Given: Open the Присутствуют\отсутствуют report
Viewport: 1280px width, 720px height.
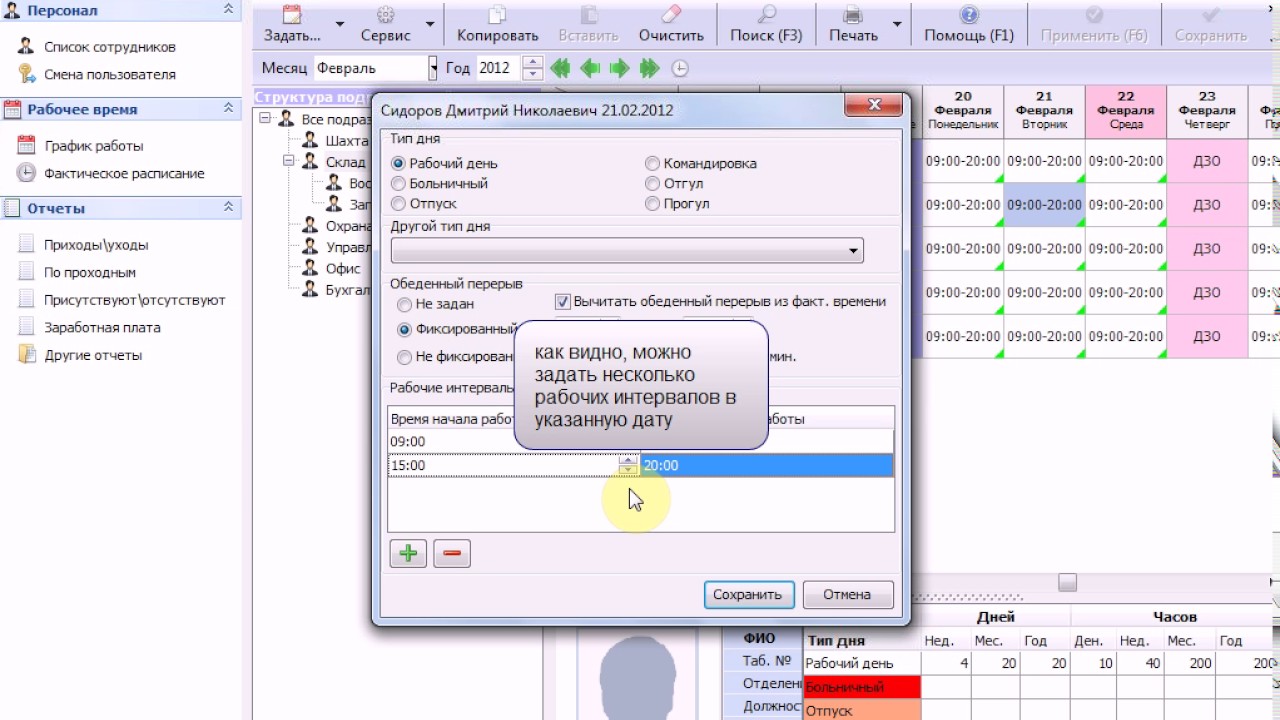Looking at the screenshot, I should tap(134, 300).
